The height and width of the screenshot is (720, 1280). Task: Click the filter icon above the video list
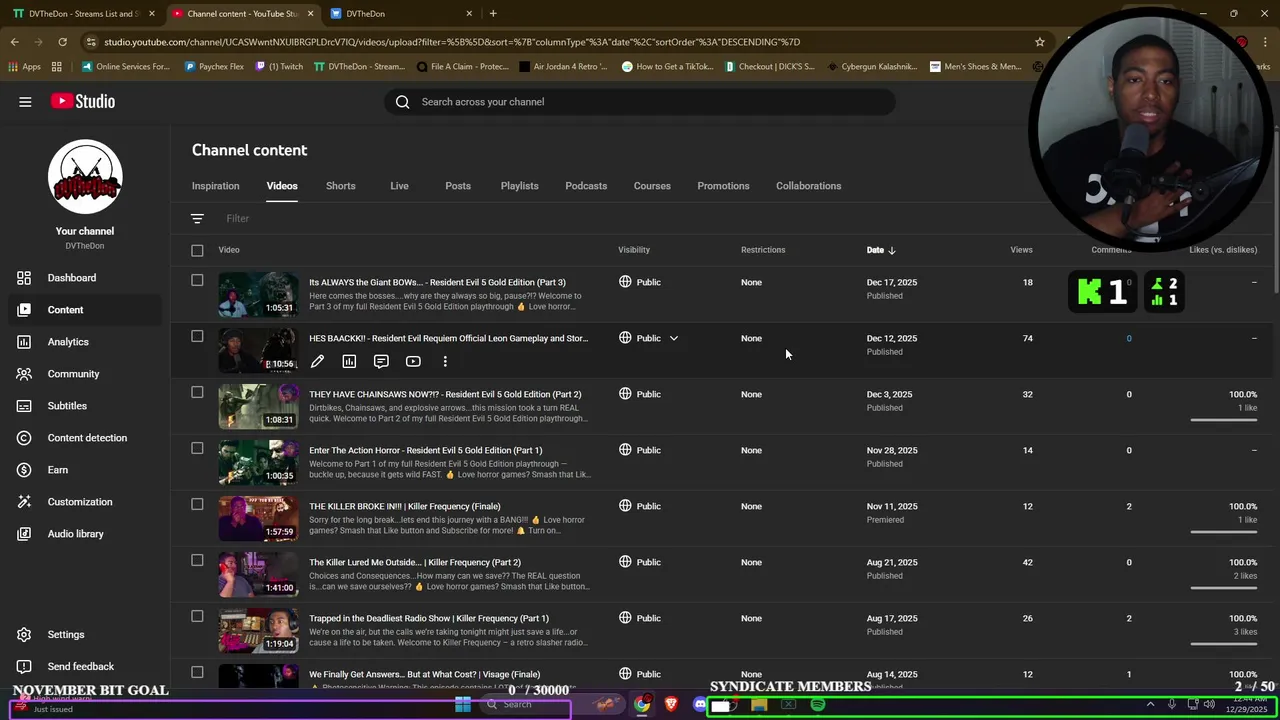(x=197, y=218)
